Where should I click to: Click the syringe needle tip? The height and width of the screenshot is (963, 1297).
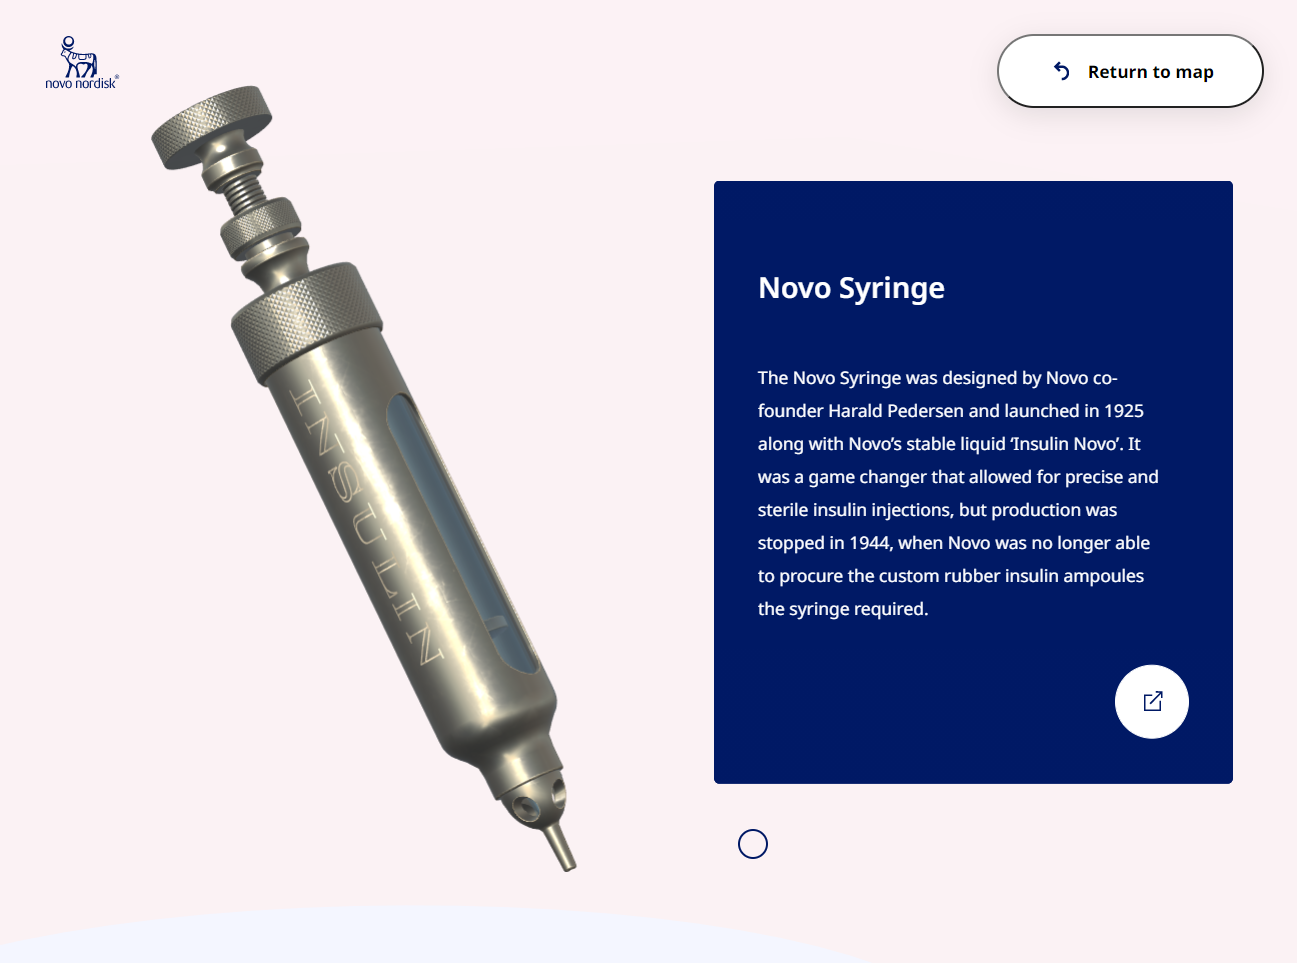[x=560, y=846]
